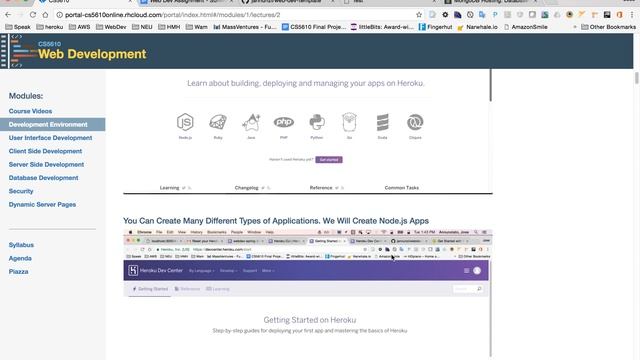Expand the By Language menu in Heroku screenshot

click(201, 271)
